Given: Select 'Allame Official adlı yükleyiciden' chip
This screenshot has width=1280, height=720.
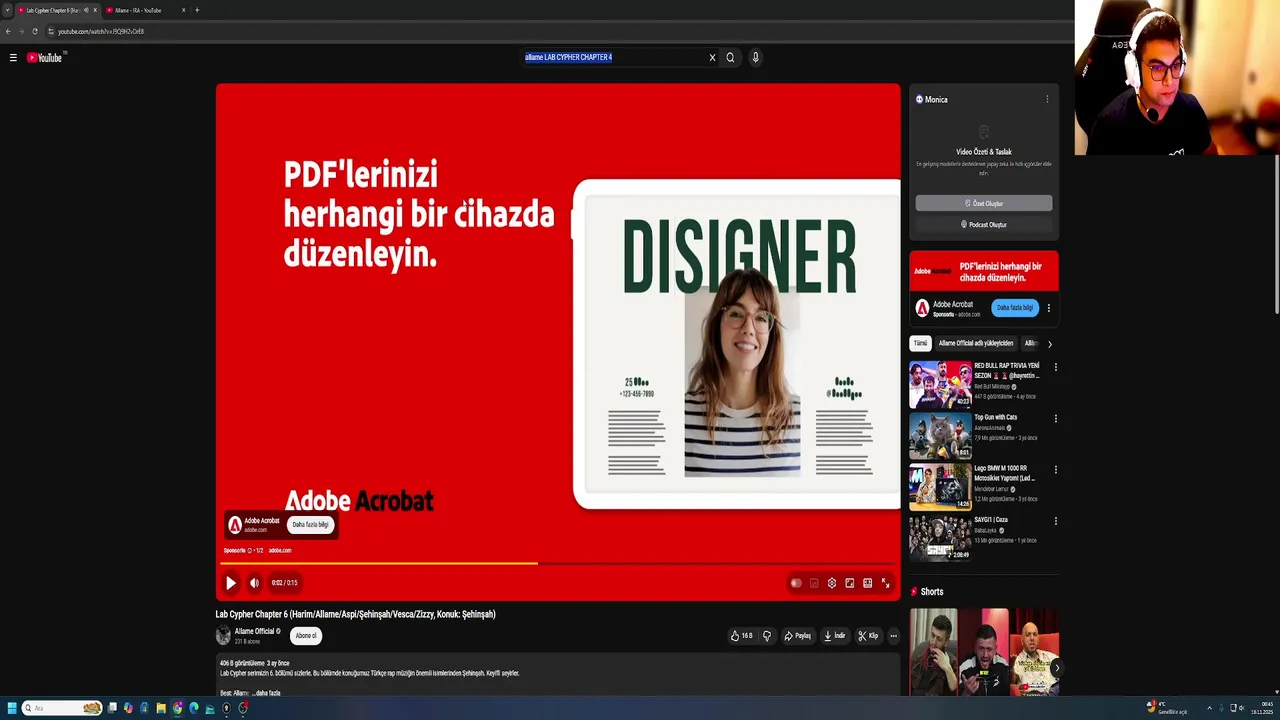Looking at the screenshot, I should coord(976,343).
